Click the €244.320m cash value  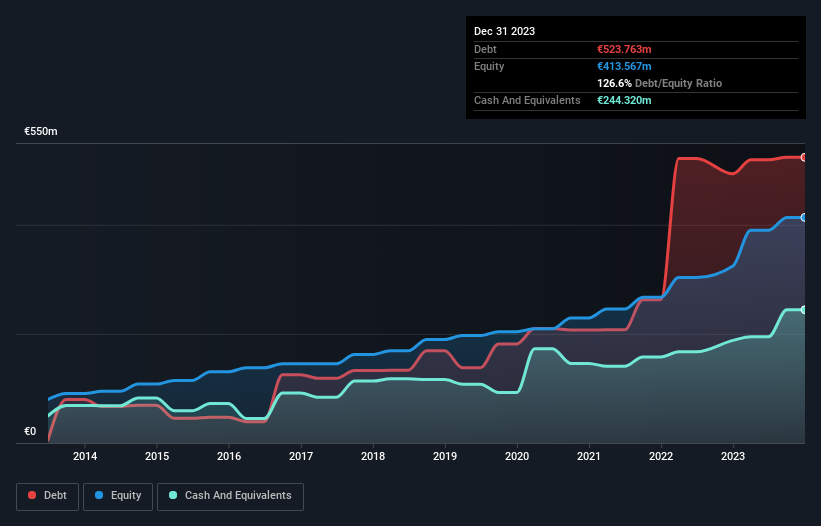pyautogui.click(x=624, y=100)
